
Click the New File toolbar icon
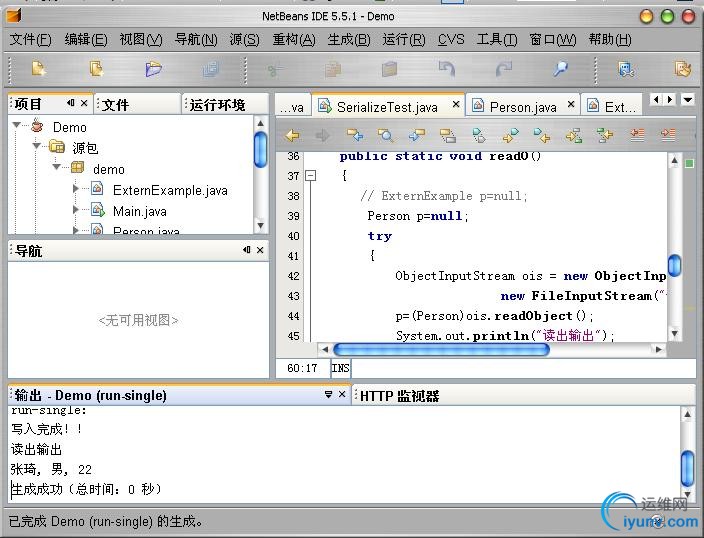pyautogui.click(x=39, y=69)
